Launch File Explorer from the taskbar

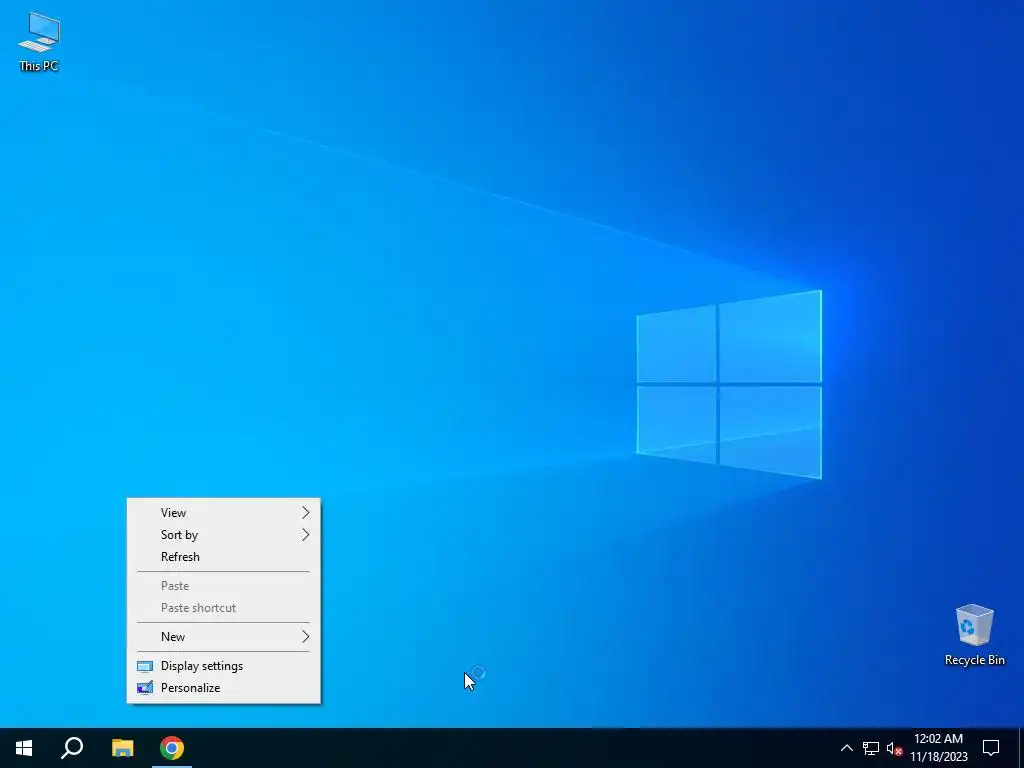click(x=122, y=748)
